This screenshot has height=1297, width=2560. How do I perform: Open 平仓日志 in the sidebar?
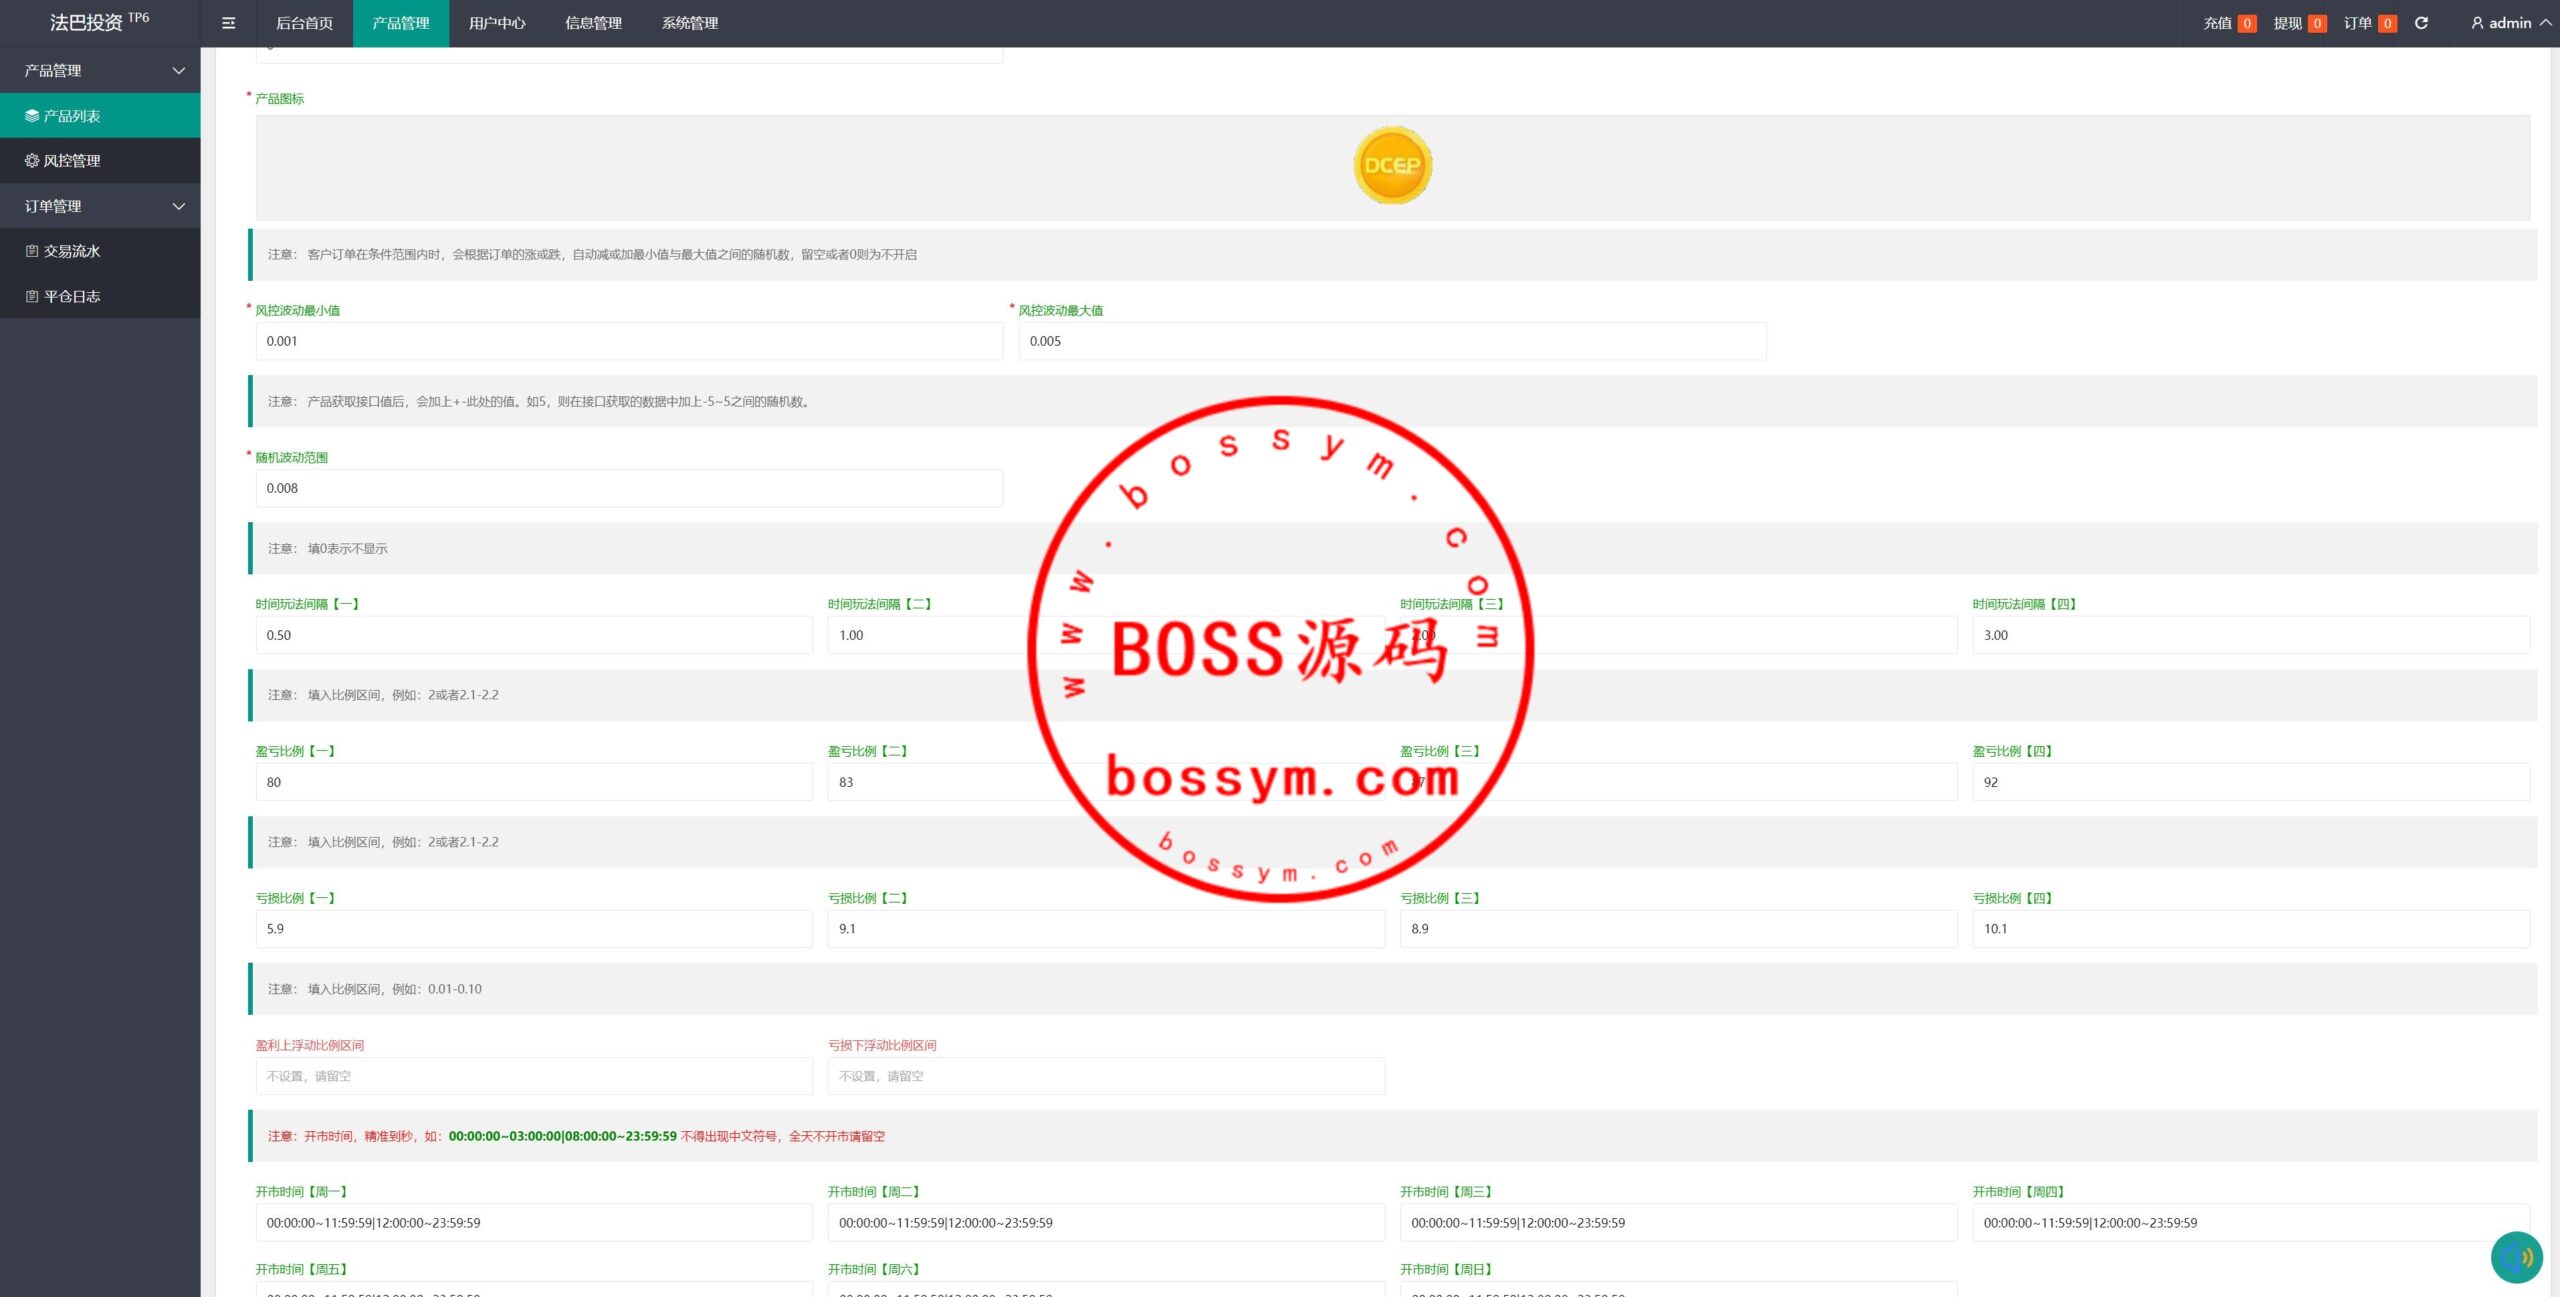[x=100, y=296]
